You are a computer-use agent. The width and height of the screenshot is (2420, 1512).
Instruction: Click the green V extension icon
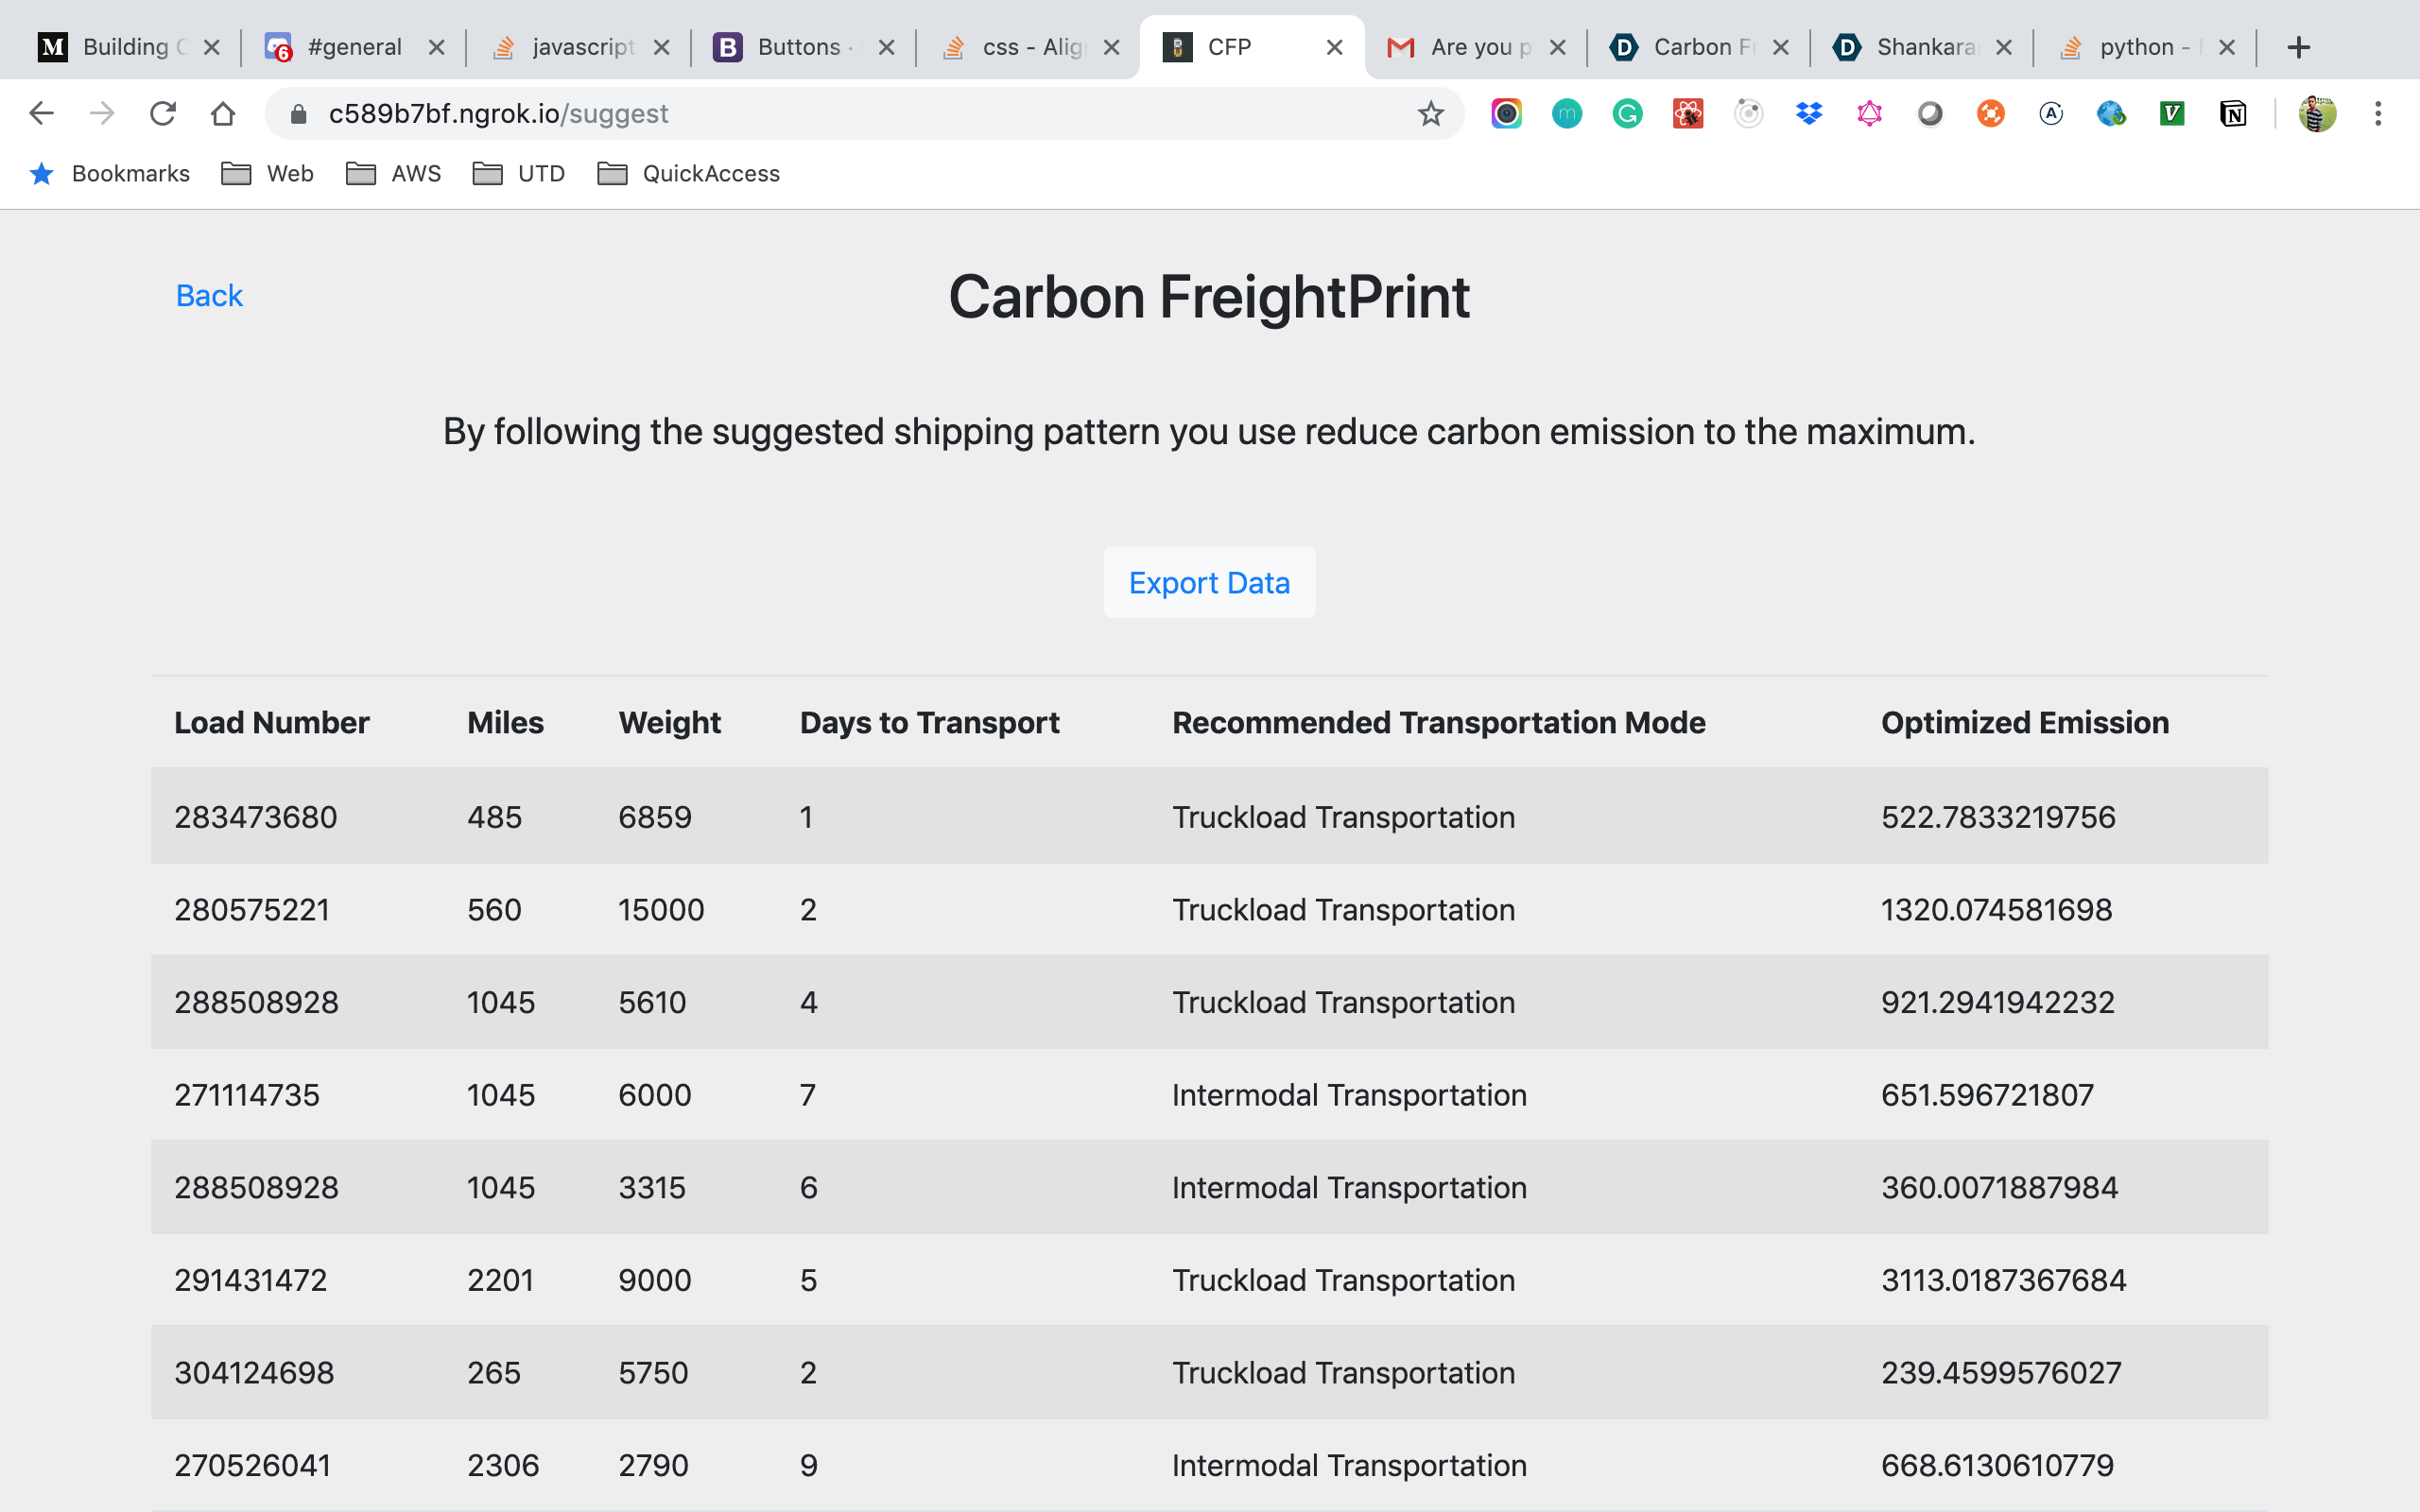[x=2171, y=114]
